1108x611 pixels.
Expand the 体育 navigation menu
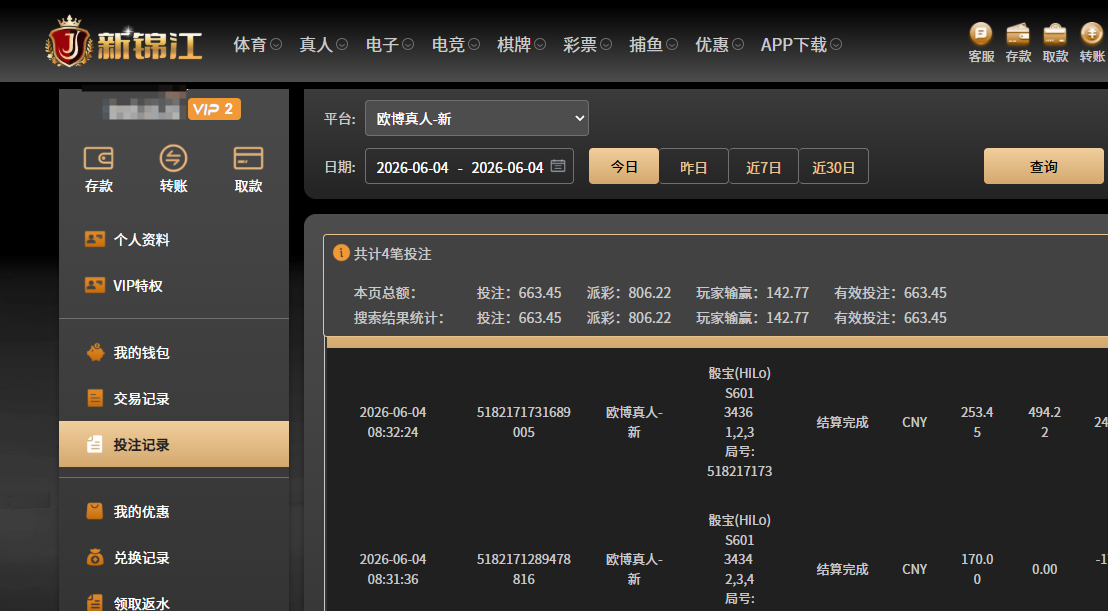pyautogui.click(x=257, y=45)
